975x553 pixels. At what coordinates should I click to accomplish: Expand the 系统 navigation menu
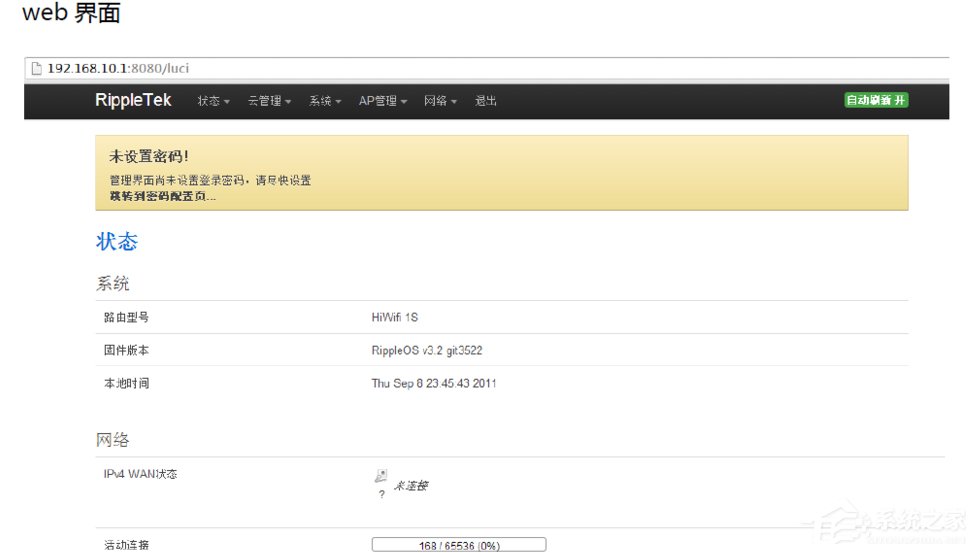[325, 101]
